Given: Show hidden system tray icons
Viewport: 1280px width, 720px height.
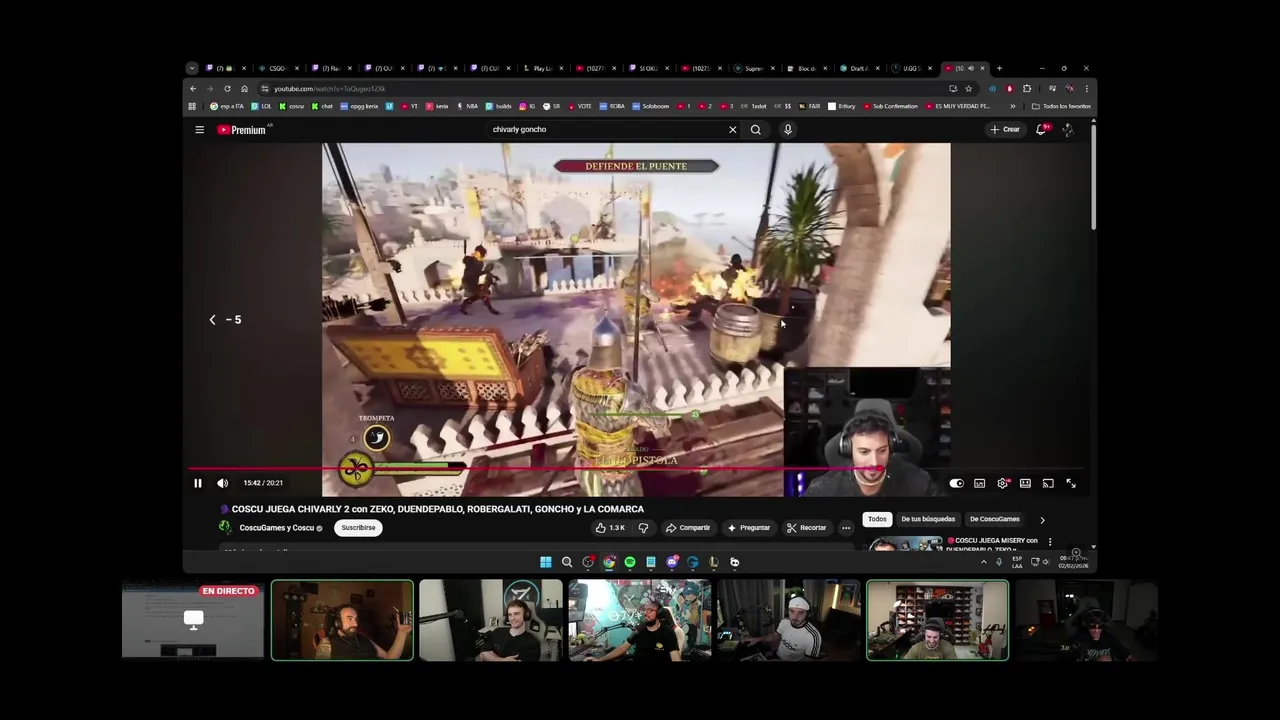Looking at the screenshot, I should point(983,562).
